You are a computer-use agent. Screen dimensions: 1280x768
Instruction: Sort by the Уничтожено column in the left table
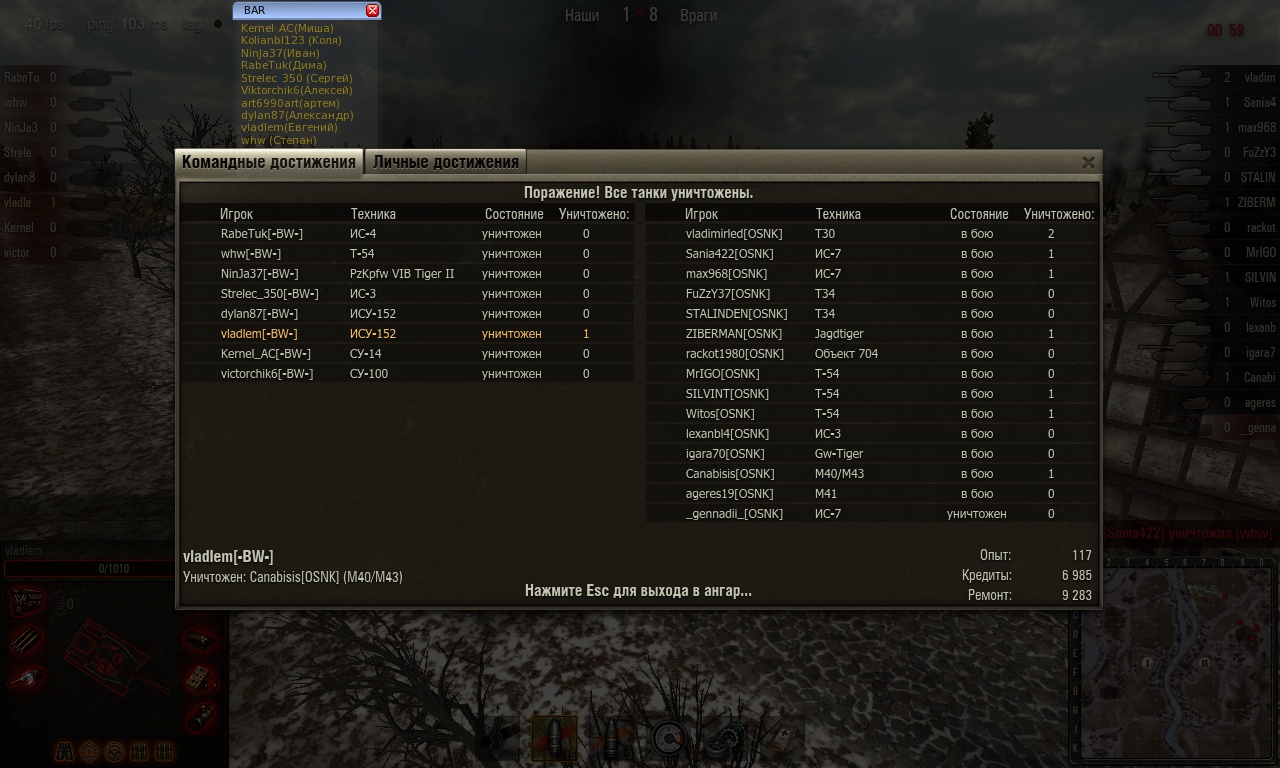[594, 214]
